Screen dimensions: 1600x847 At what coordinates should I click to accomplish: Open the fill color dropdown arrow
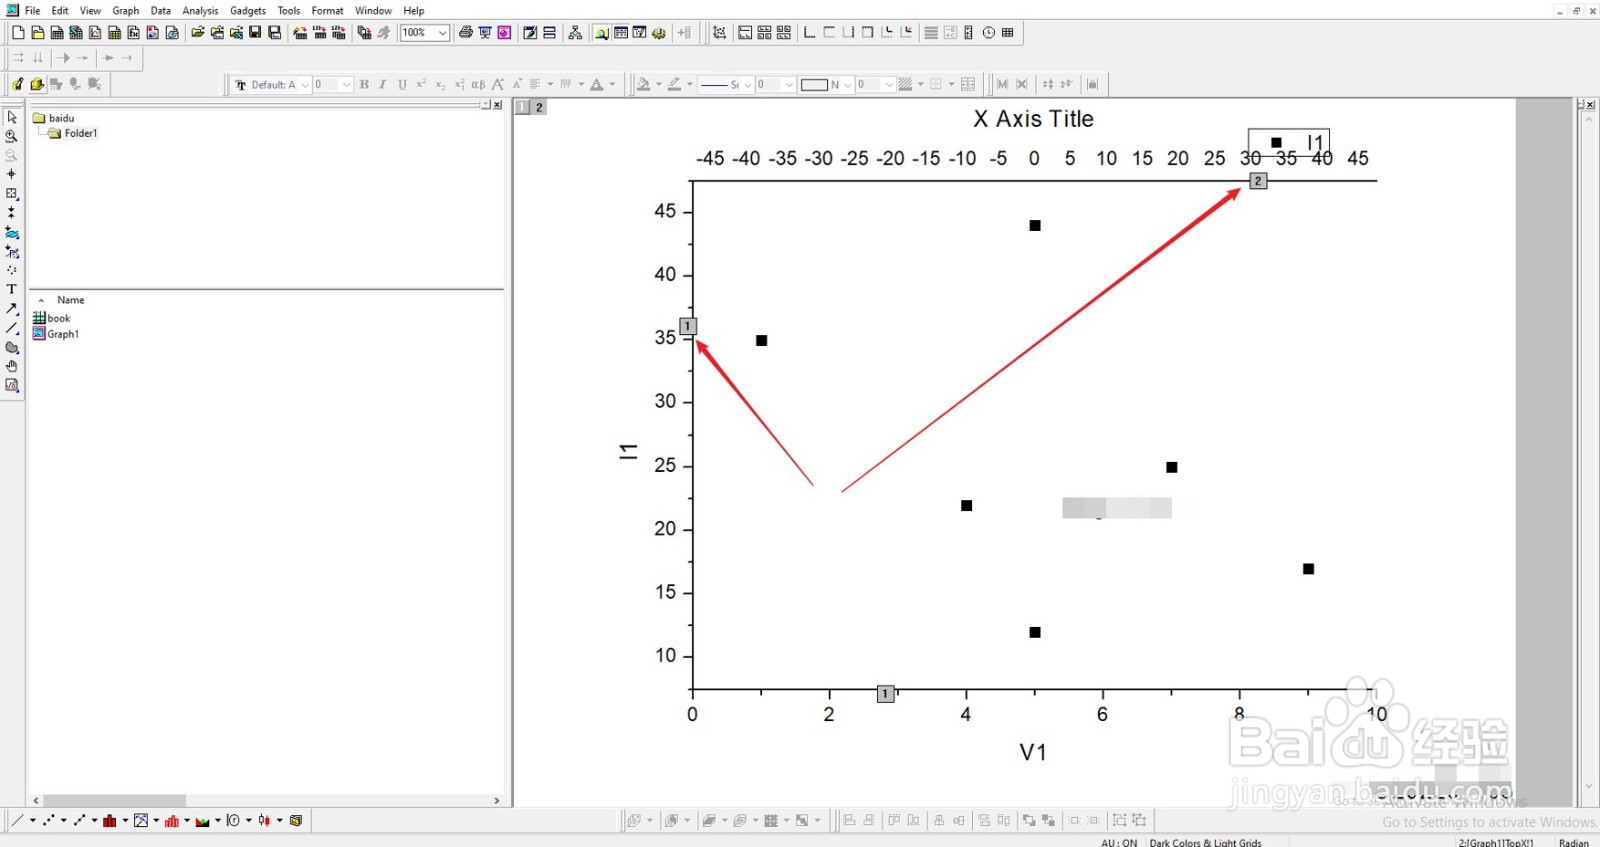[658, 85]
